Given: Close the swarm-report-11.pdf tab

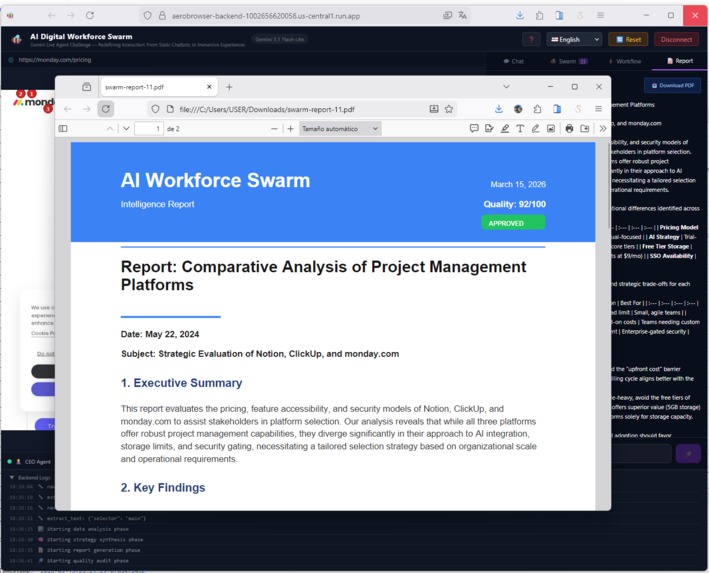Looking at the screenshot, I should coord(209,87).
